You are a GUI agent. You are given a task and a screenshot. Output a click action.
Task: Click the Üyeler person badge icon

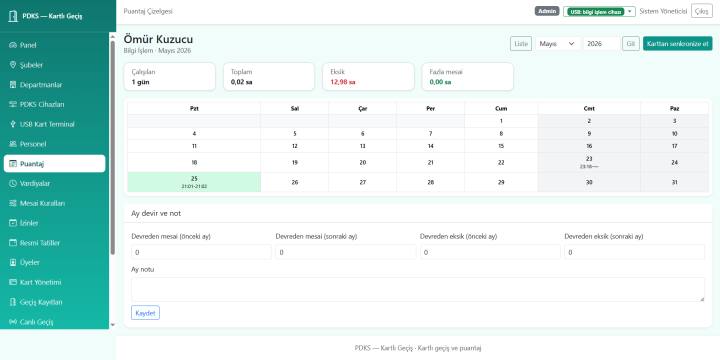[13, 263]
